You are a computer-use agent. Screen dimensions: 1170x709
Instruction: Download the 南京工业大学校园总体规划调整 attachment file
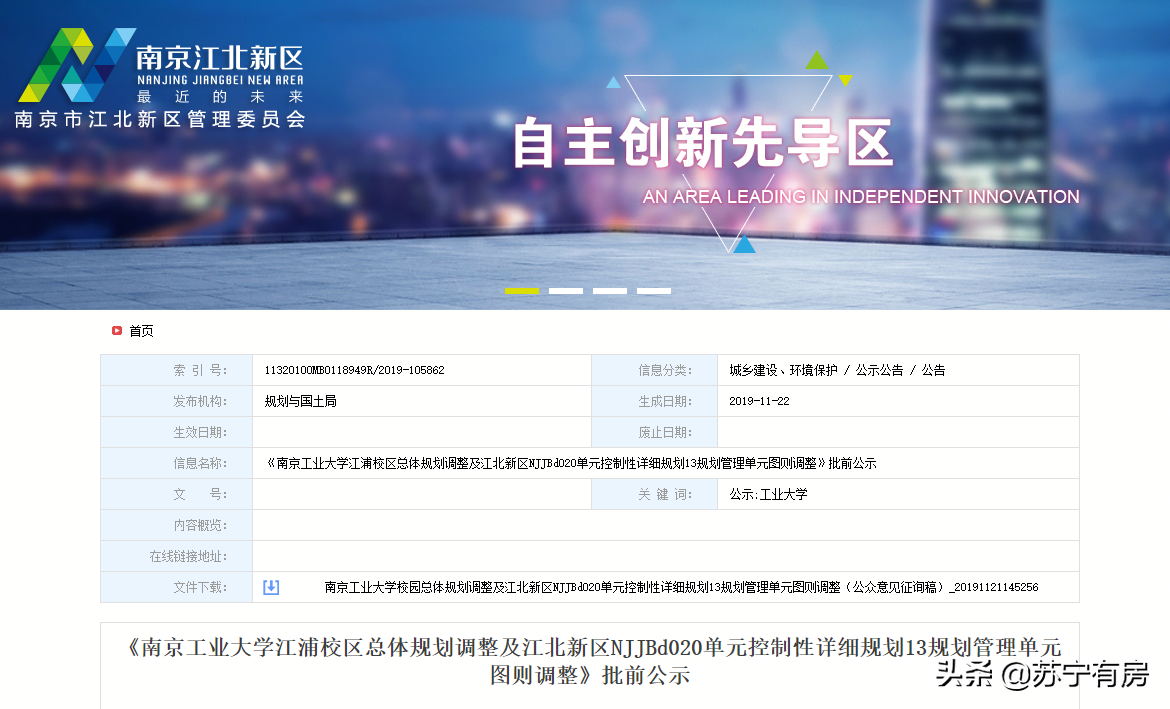681,587
